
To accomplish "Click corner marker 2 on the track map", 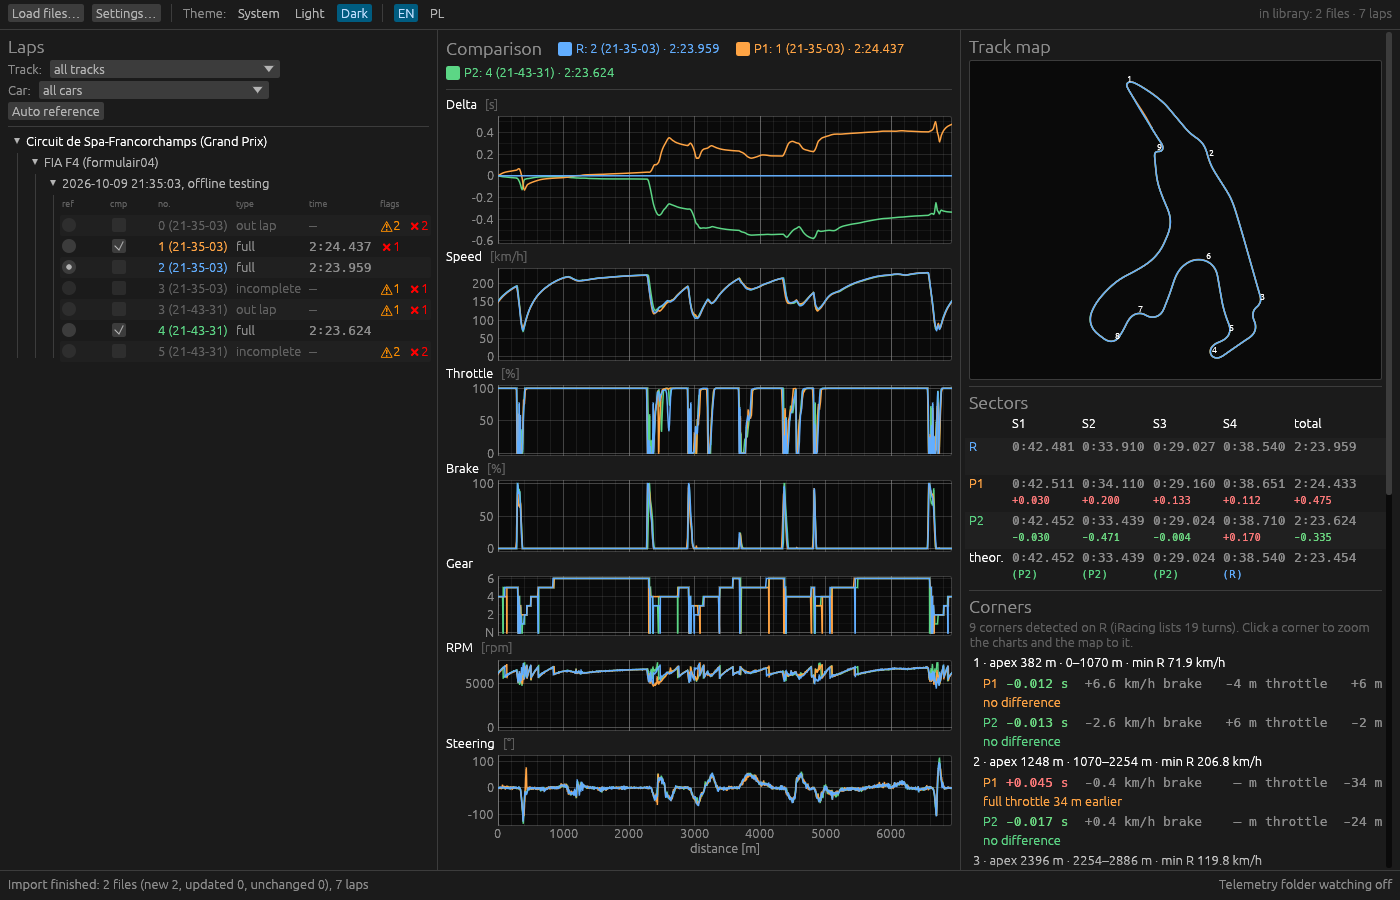I will [x=1211, y=153].
